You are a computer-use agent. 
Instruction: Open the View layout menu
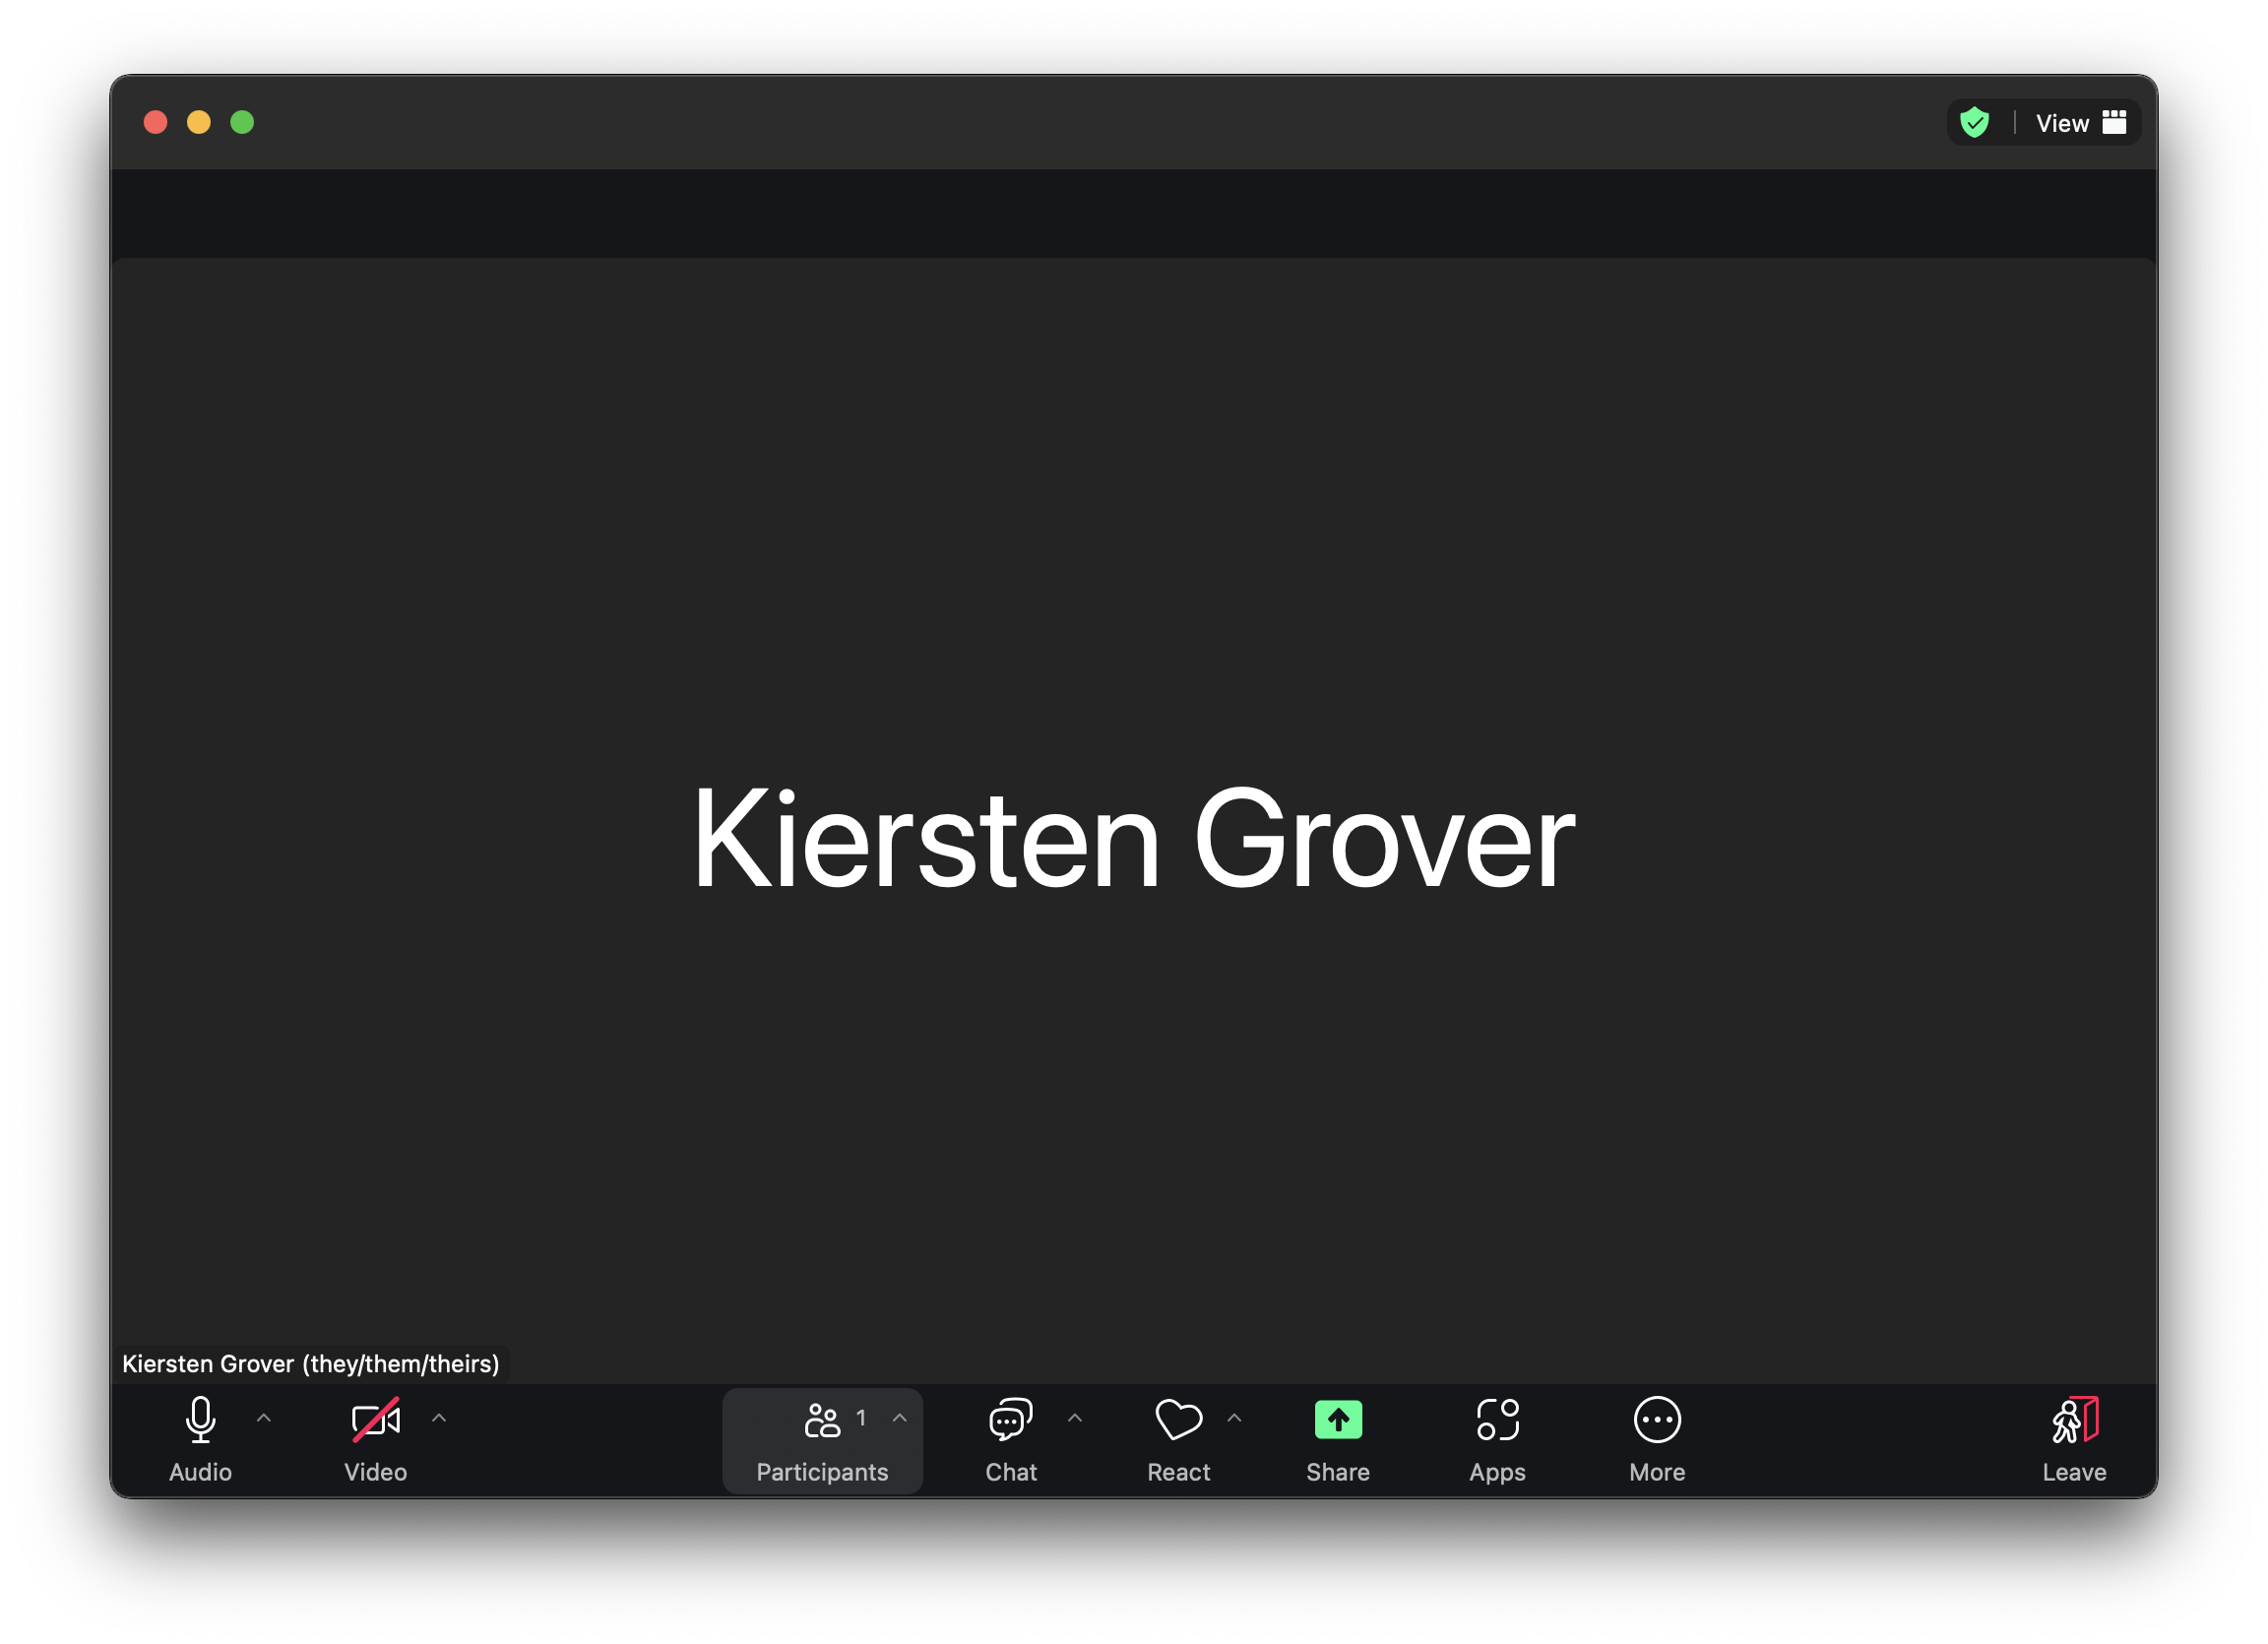coord(2080,123)
